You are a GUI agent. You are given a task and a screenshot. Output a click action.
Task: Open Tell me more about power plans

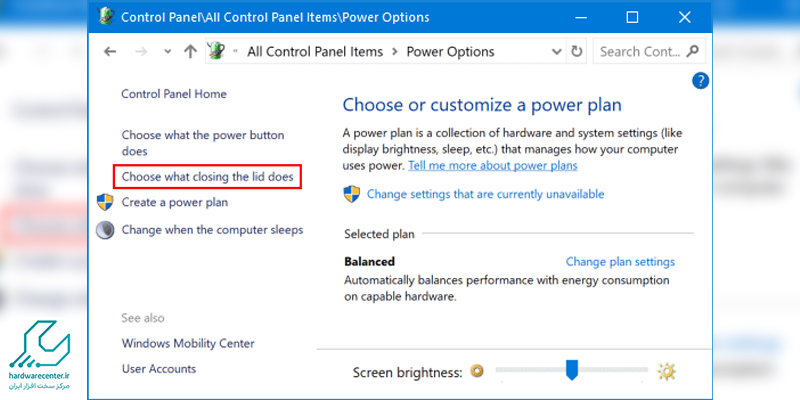(x=493, y=165)
